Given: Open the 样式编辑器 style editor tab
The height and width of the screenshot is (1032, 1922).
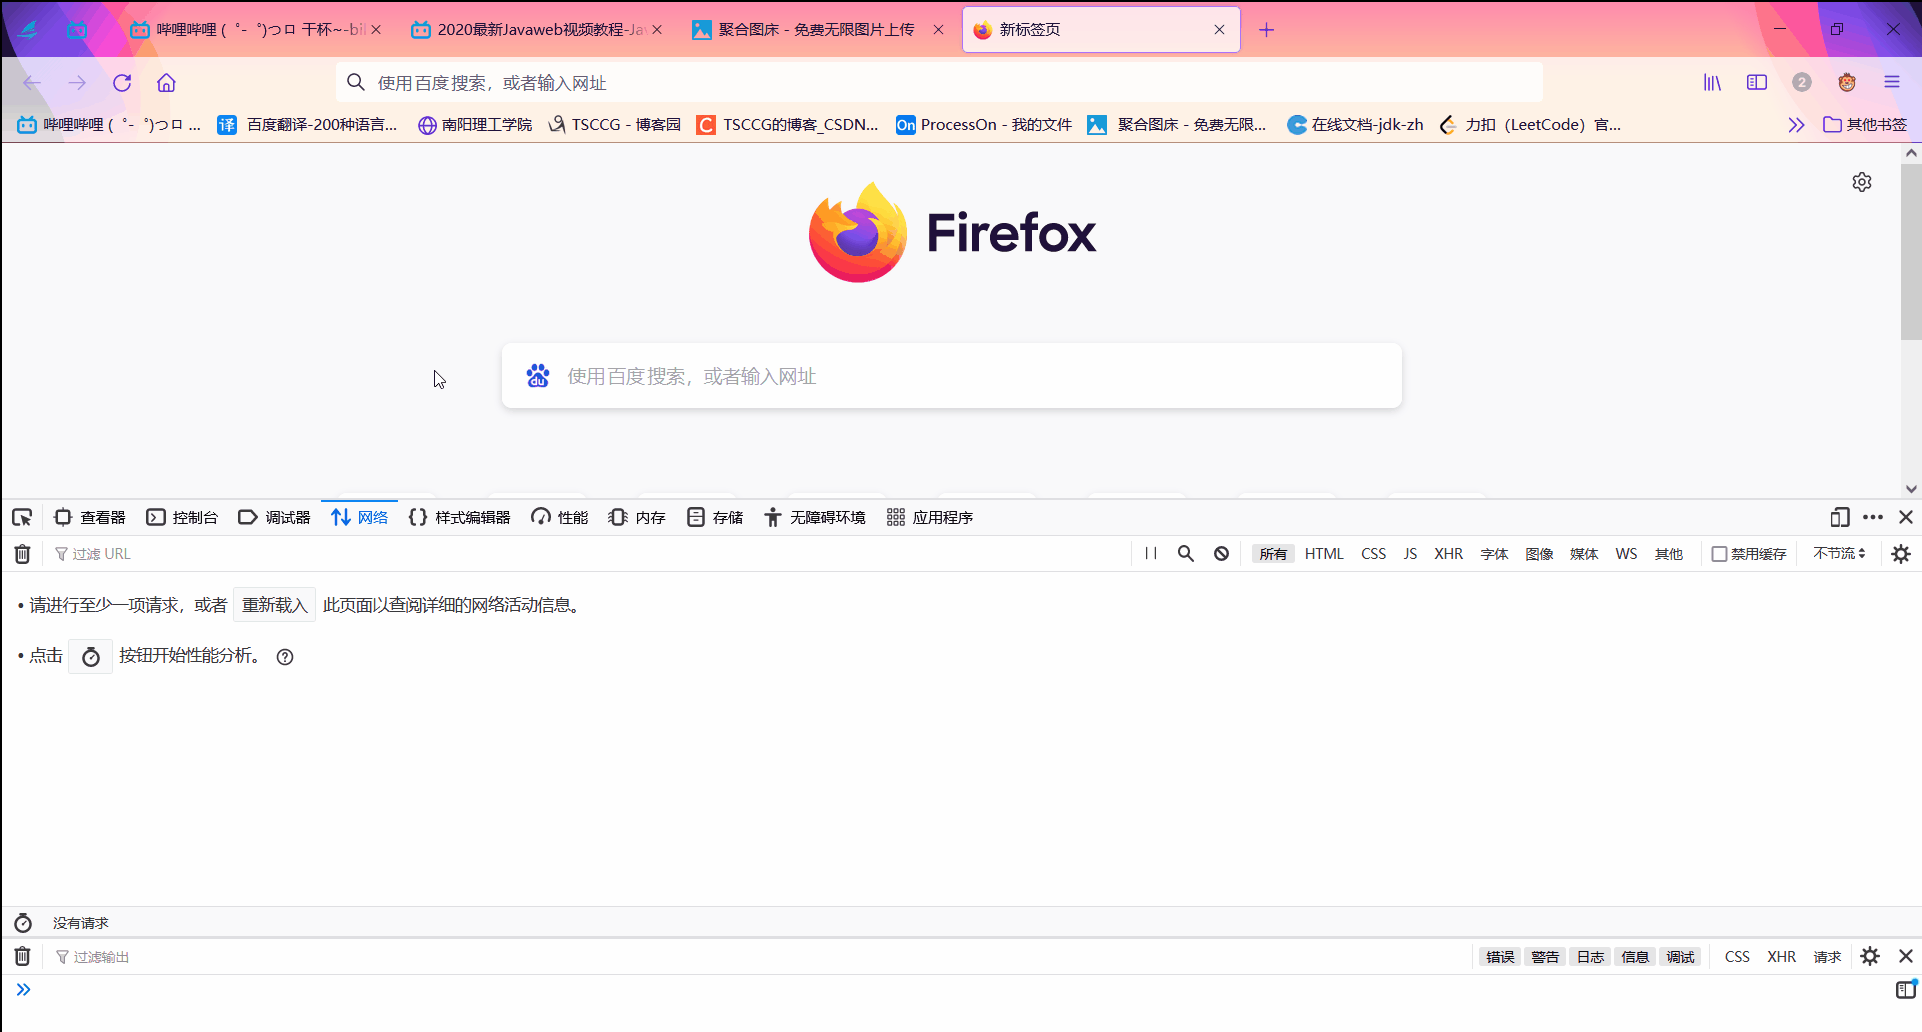Looking at the screenshot, I should coord(460,517).
